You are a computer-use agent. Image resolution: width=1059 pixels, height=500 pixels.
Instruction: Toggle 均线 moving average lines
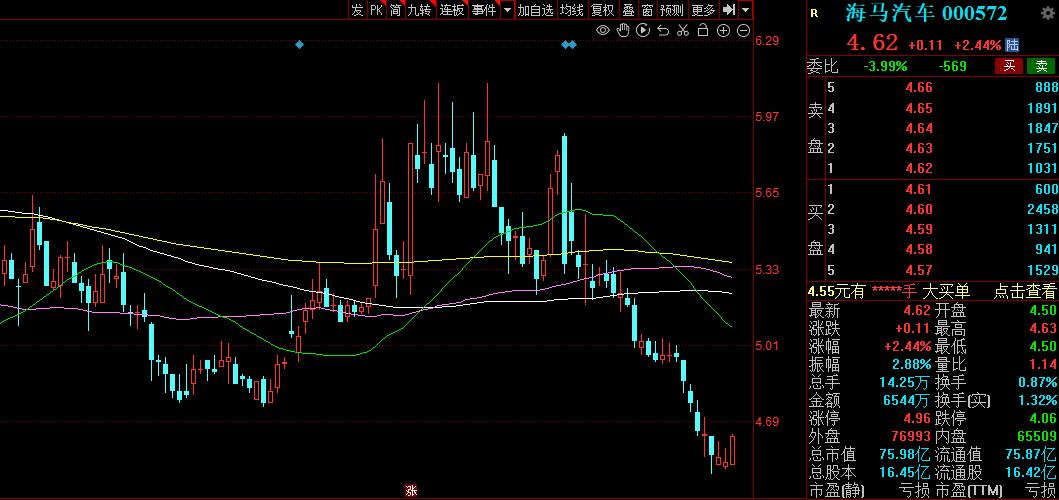click(571, 10)
